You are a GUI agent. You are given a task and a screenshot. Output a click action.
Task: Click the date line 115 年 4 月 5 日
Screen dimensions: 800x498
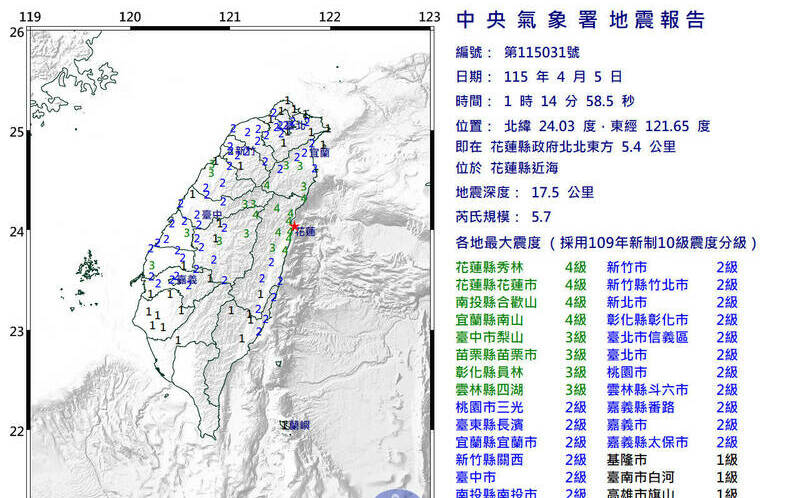563,77
